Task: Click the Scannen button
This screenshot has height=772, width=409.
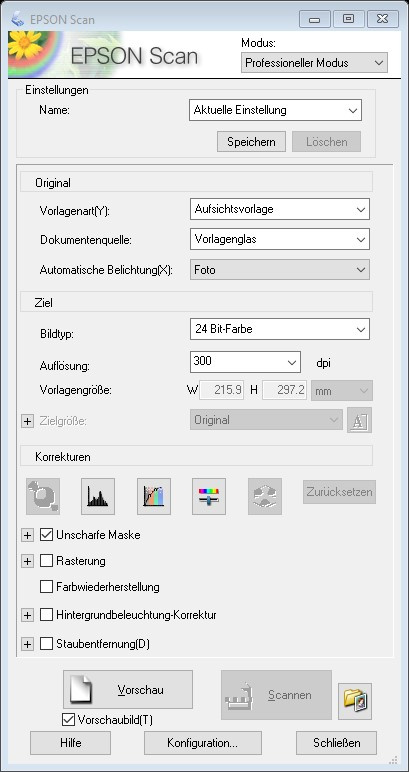Action: click(276, 695)
